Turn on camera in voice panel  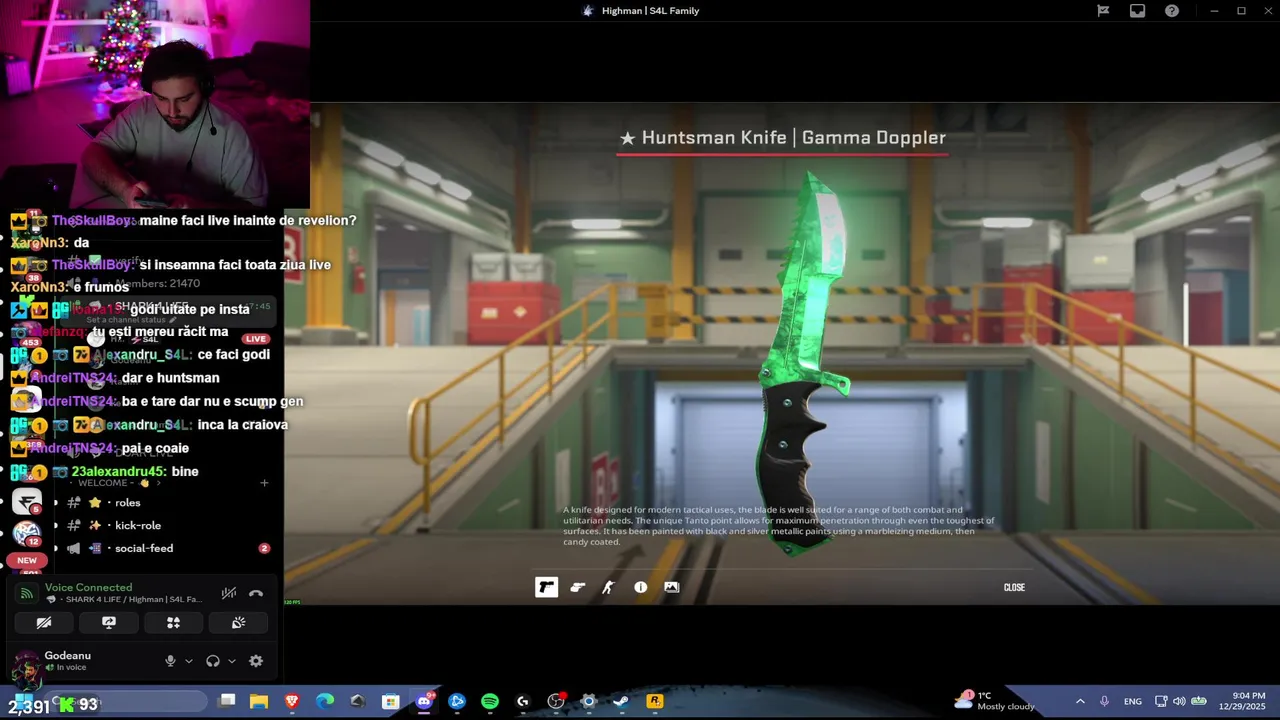point(44,622)
